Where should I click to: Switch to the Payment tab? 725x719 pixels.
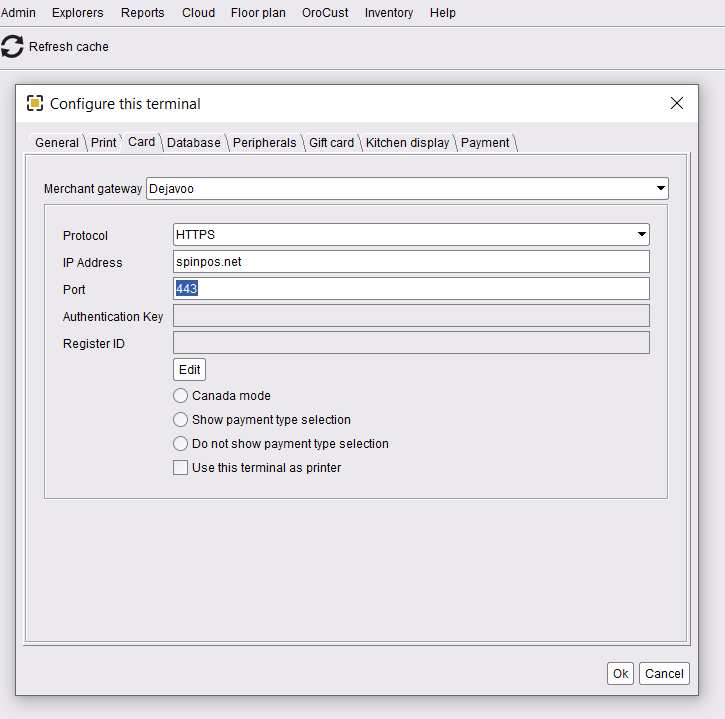(x=485, y=143)
